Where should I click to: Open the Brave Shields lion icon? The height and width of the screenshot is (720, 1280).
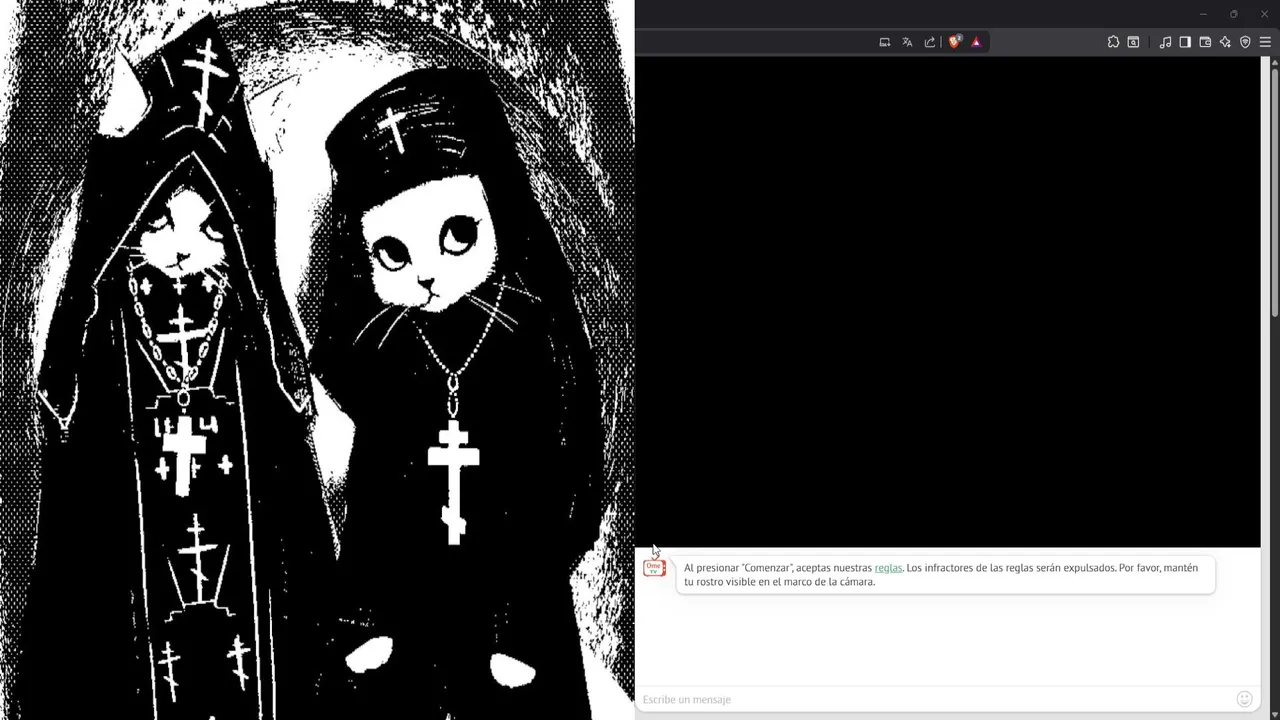coord(955,42)
